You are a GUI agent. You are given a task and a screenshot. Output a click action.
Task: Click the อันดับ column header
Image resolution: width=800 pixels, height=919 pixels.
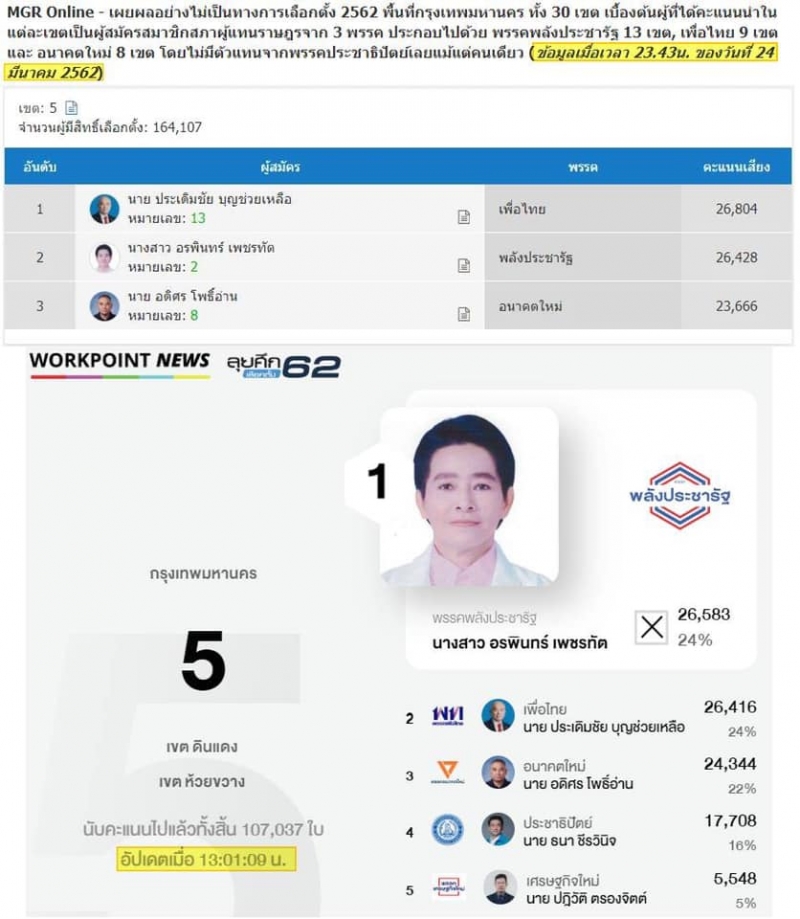point(40,167)
